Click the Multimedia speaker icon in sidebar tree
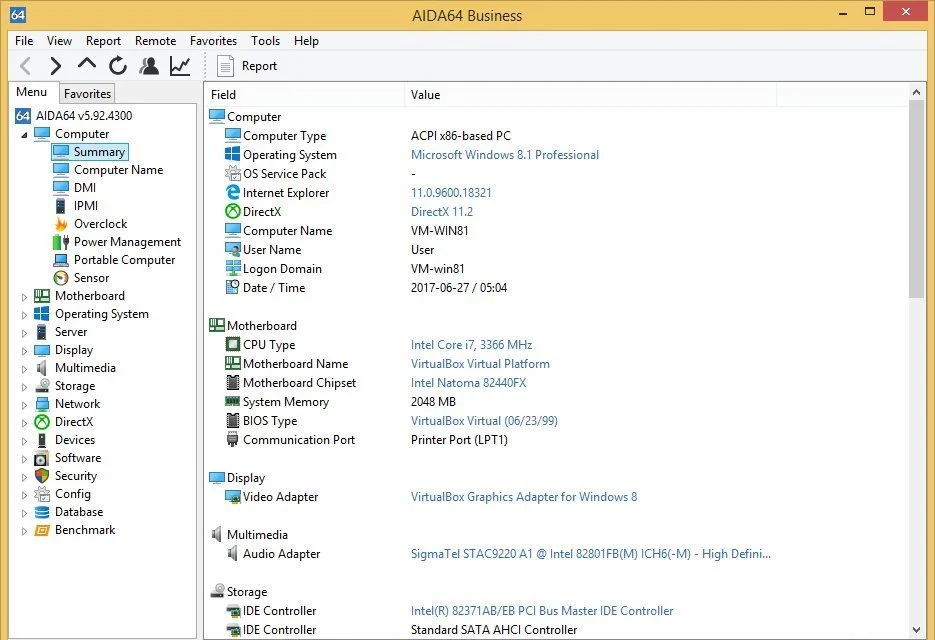Viewport: 935px width, 640px height. pyautogui.click(x=42, y=368)
